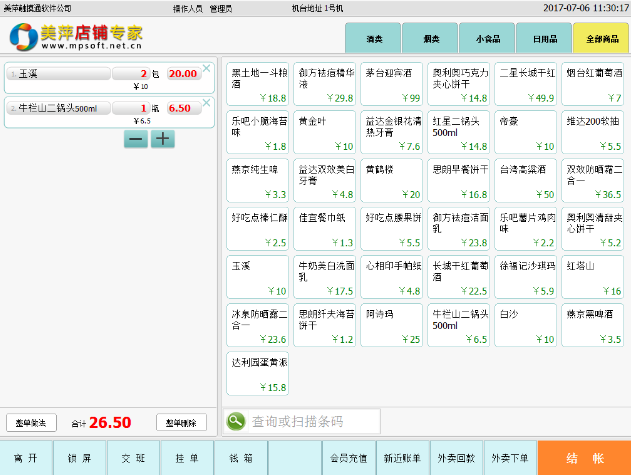The width and height of the screenshot is (631, 475).
Task: Add 佳宜餐巾纸 ¥1.3 product
Action: point(325,229)
